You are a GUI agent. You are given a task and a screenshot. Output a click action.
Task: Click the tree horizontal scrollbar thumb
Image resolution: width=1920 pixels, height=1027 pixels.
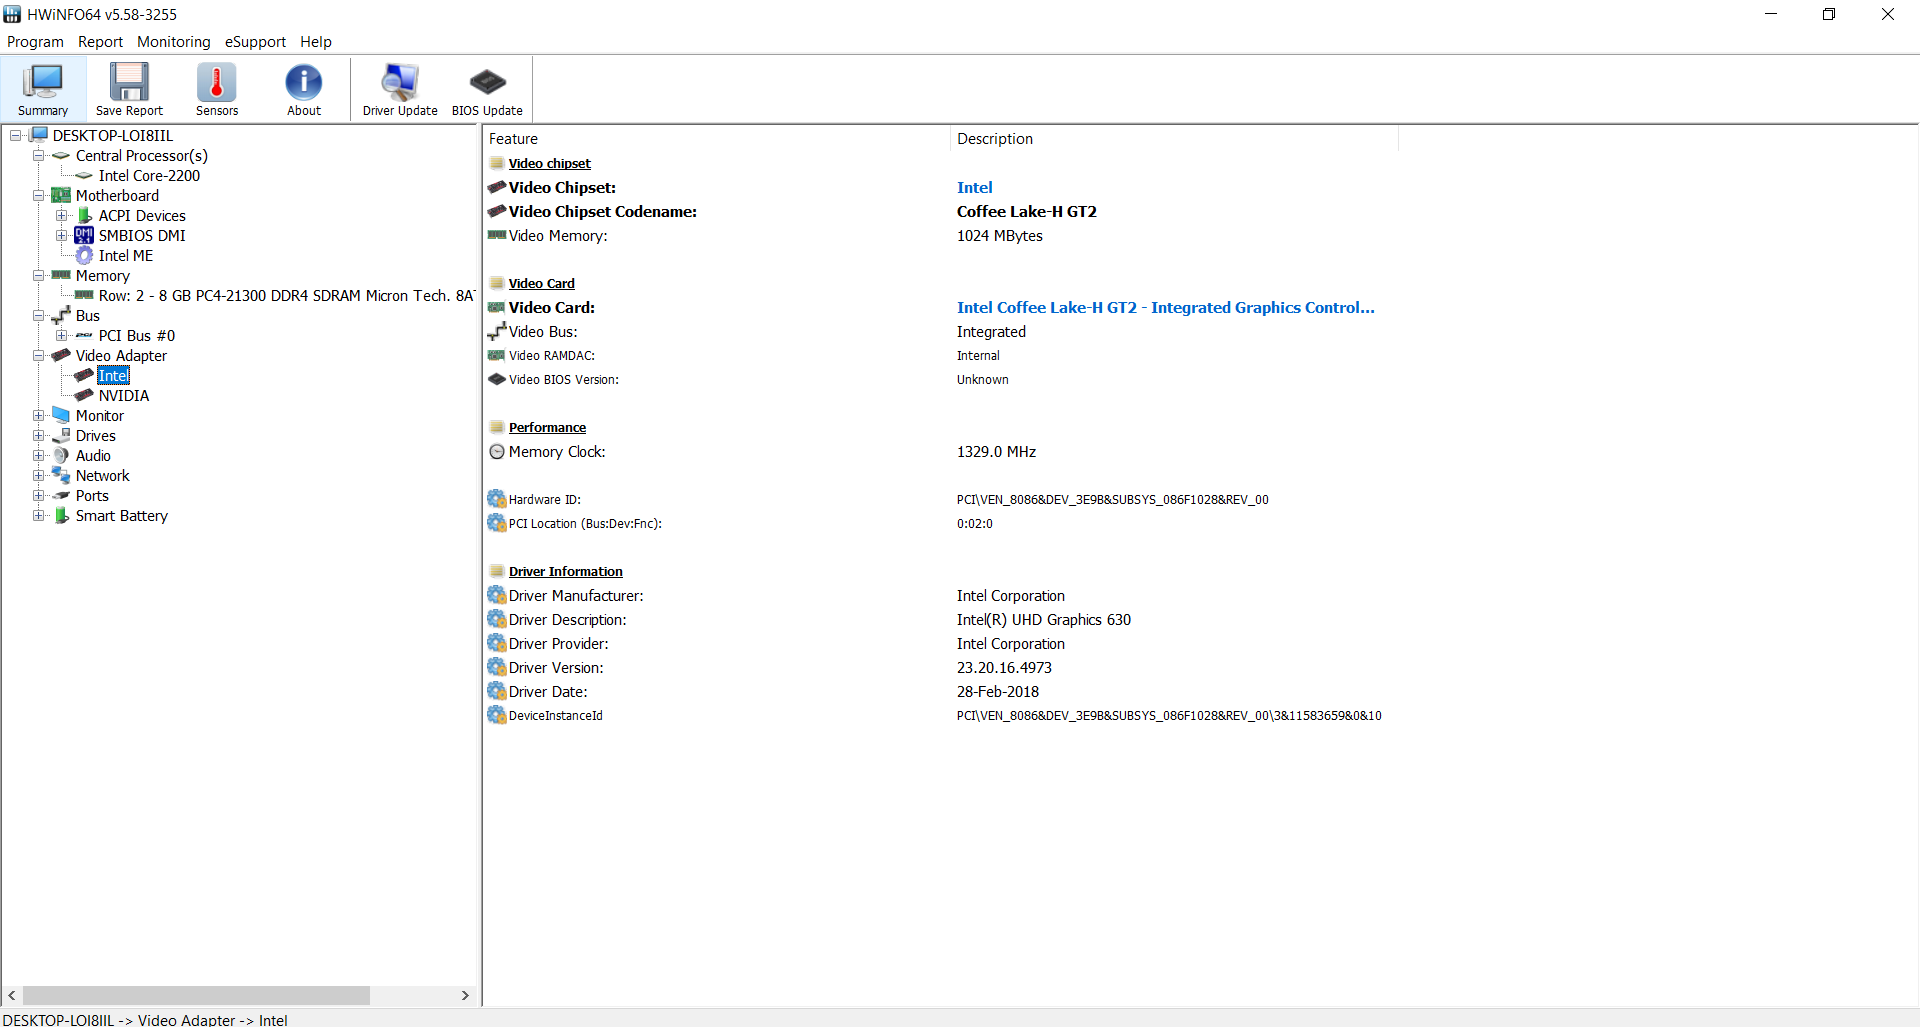[x=196, y=995]
